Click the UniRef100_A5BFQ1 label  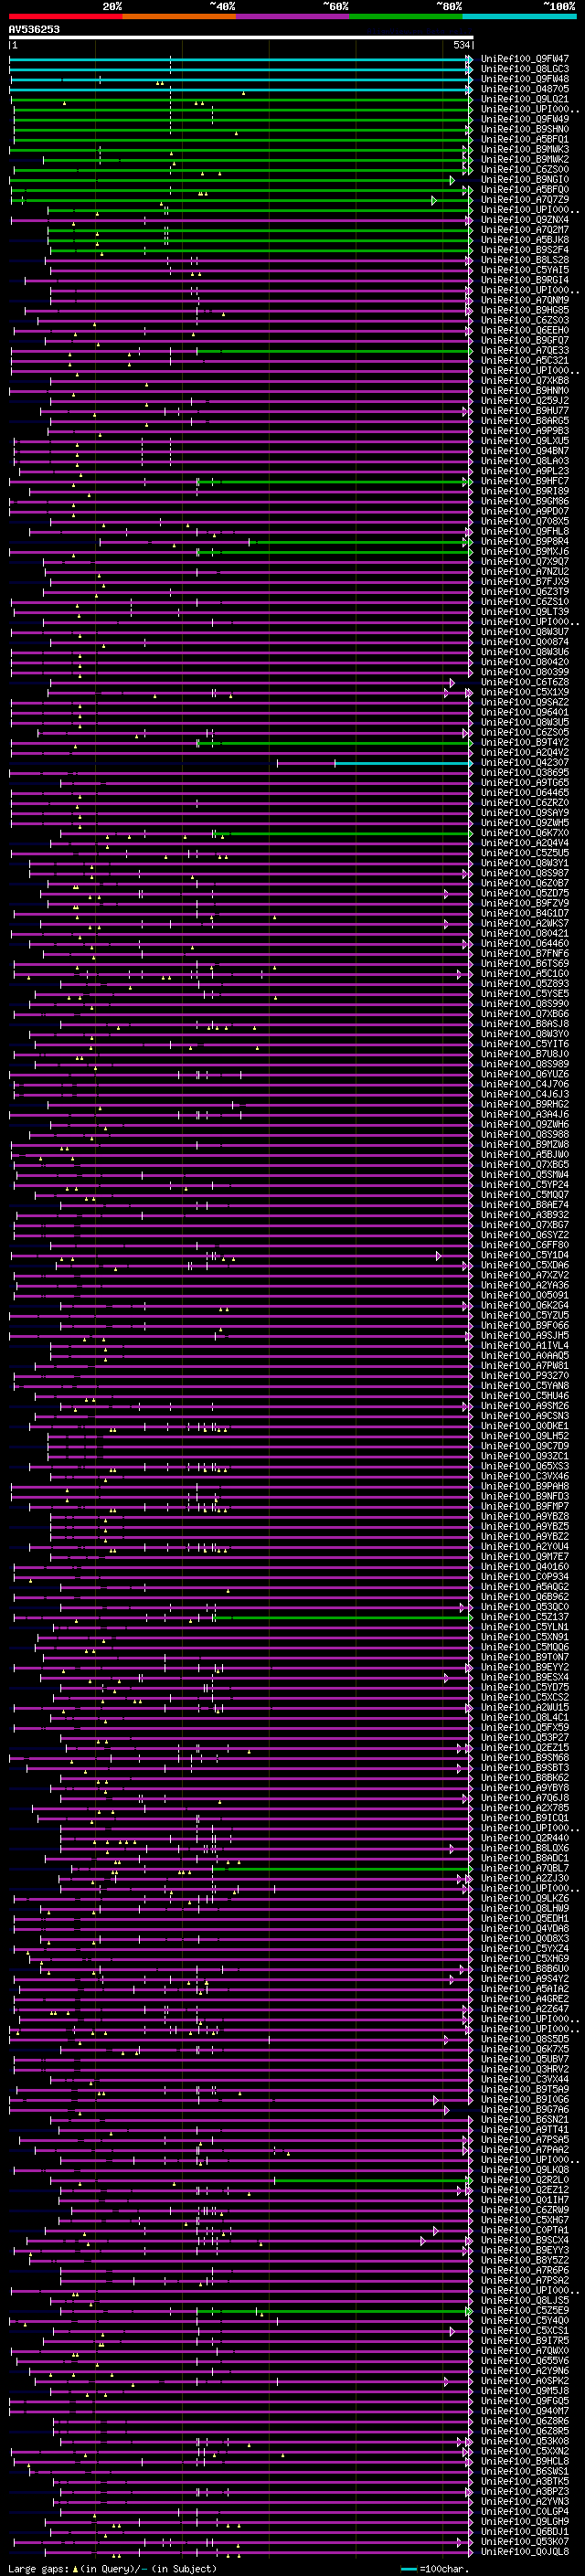coord(525,139)
